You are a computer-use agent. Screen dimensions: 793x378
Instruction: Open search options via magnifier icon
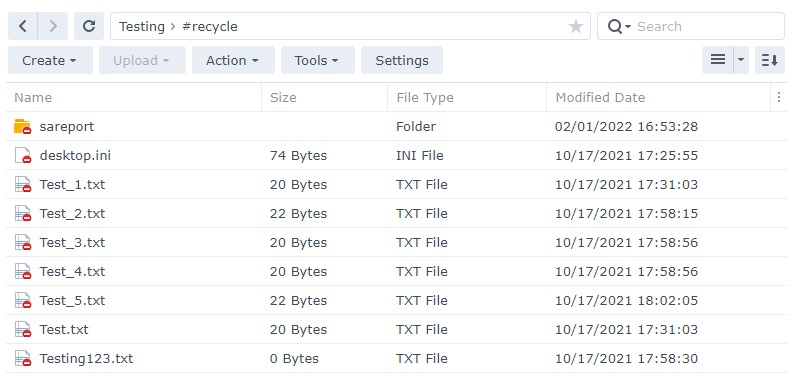tap(619, 26)
